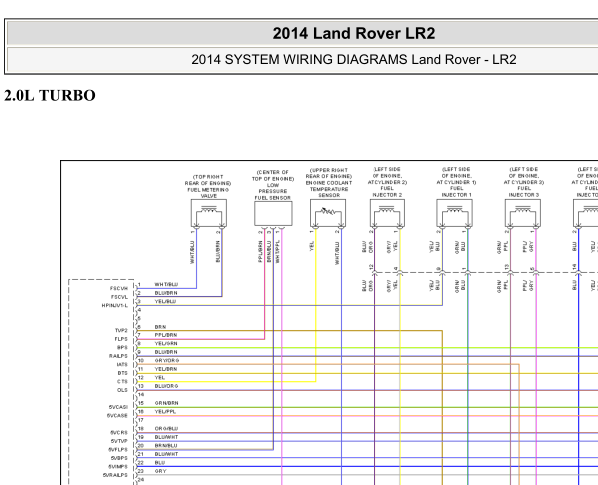Click the 5VCASE signal name
The height and width of the screenshot is (485, 598).
tap(117, 416)
